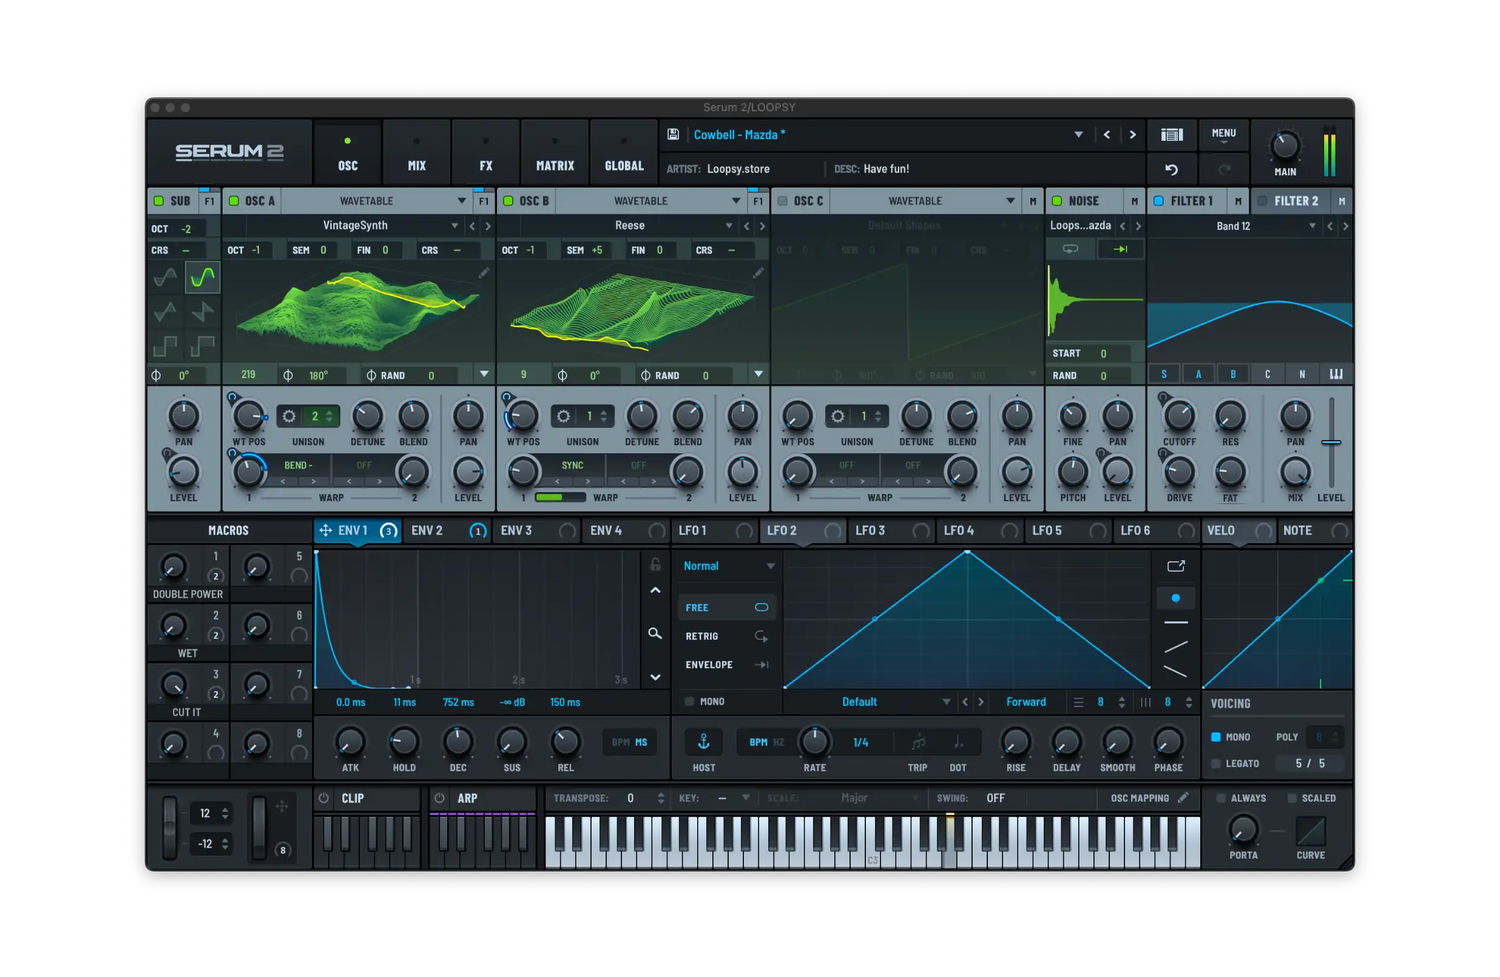
Task: Enable the LFO TRIP triplet icon
Action: point(917,742)
